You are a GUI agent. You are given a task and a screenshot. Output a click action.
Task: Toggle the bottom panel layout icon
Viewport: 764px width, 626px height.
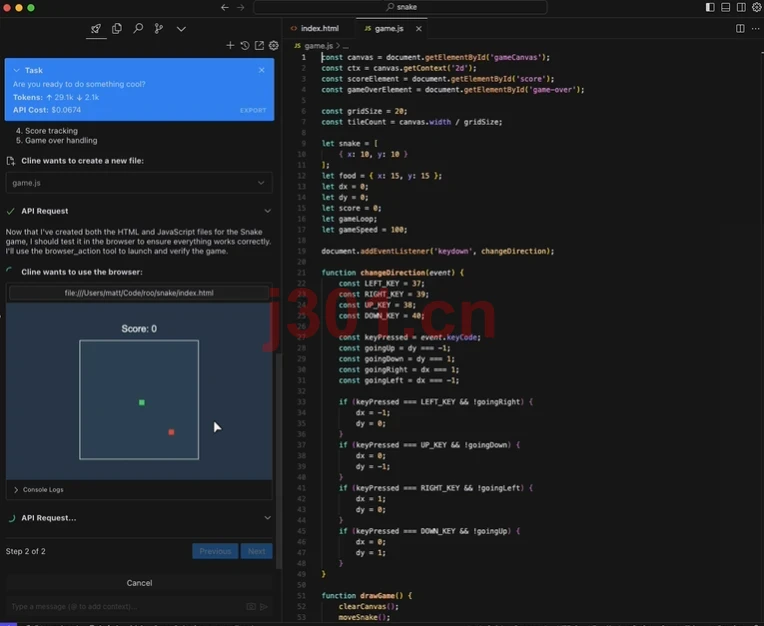click(x=726, y=7)
